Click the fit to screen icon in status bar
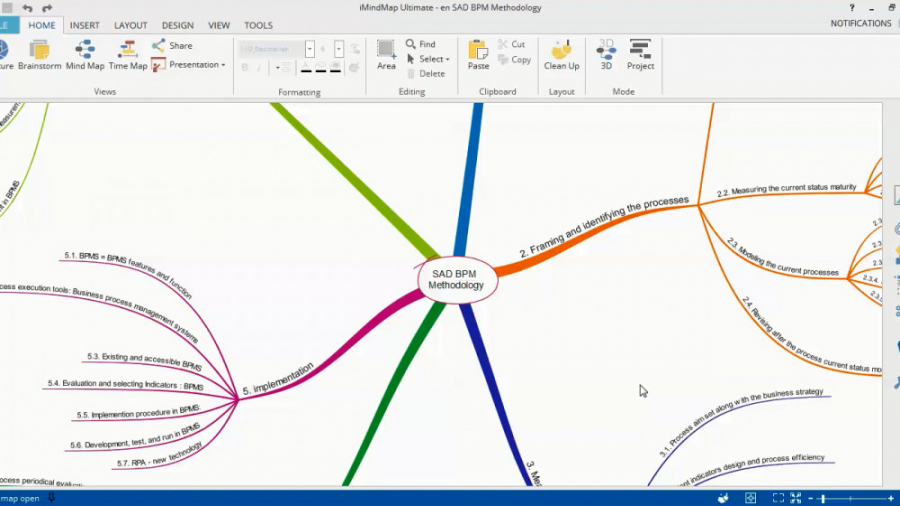This screenshot has height=506, width=900. 778,498
